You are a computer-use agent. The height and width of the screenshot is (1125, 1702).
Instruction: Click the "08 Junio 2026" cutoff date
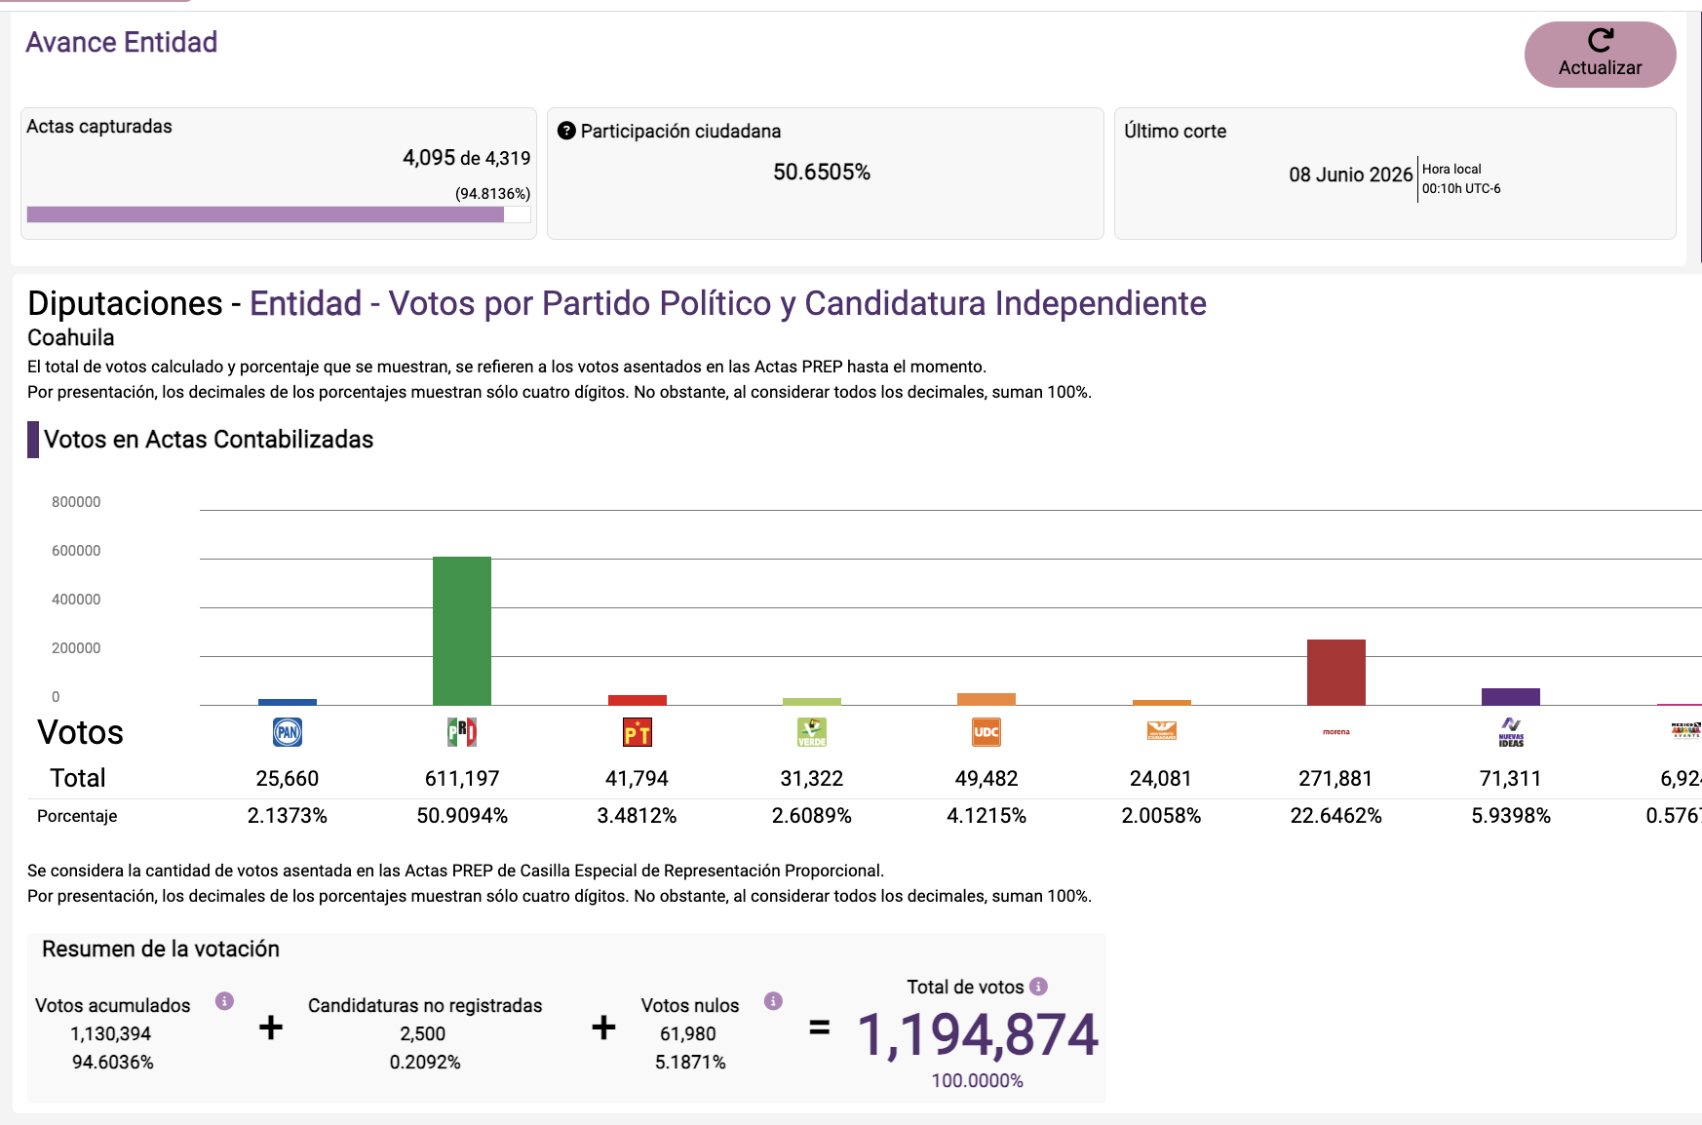(1350, 175)
